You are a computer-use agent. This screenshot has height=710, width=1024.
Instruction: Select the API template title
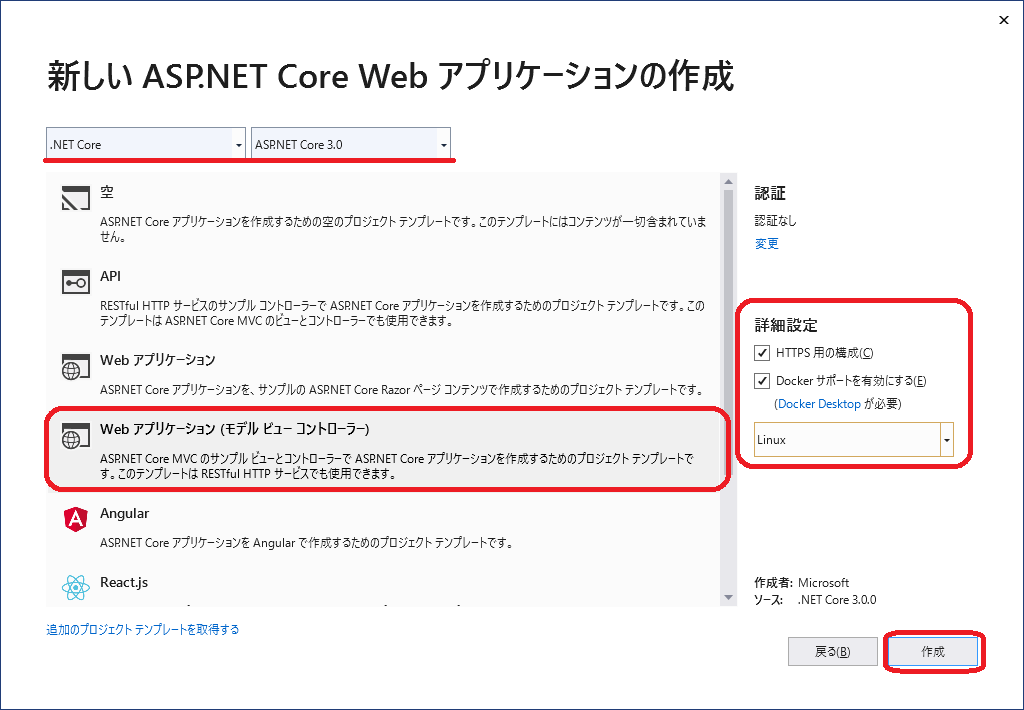coord(111,276)
